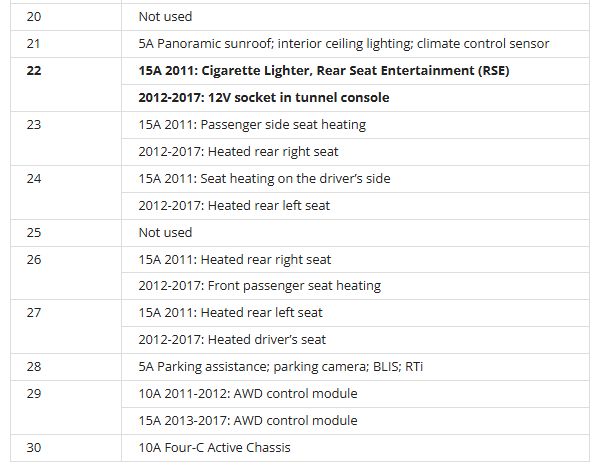The image size is (601, 466).
Task: Select the first "Not used" description
Action: coord(165,17)
